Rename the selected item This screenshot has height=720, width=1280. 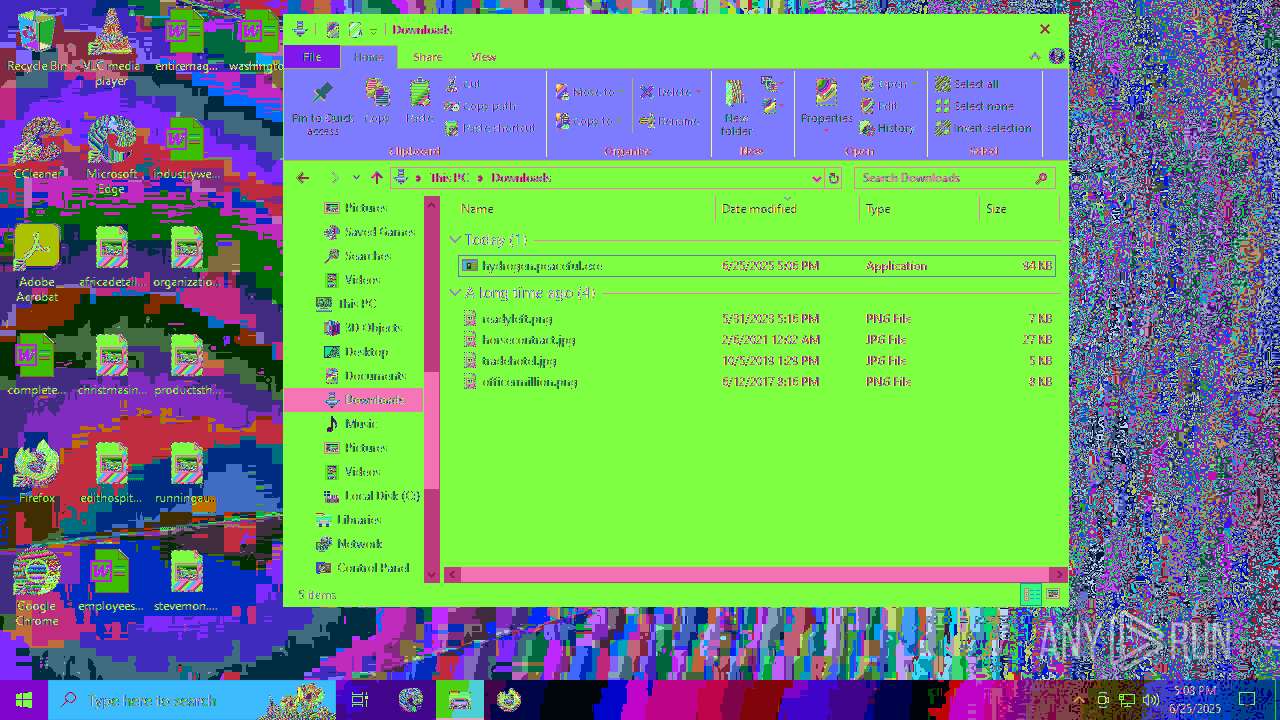[670, 121]
